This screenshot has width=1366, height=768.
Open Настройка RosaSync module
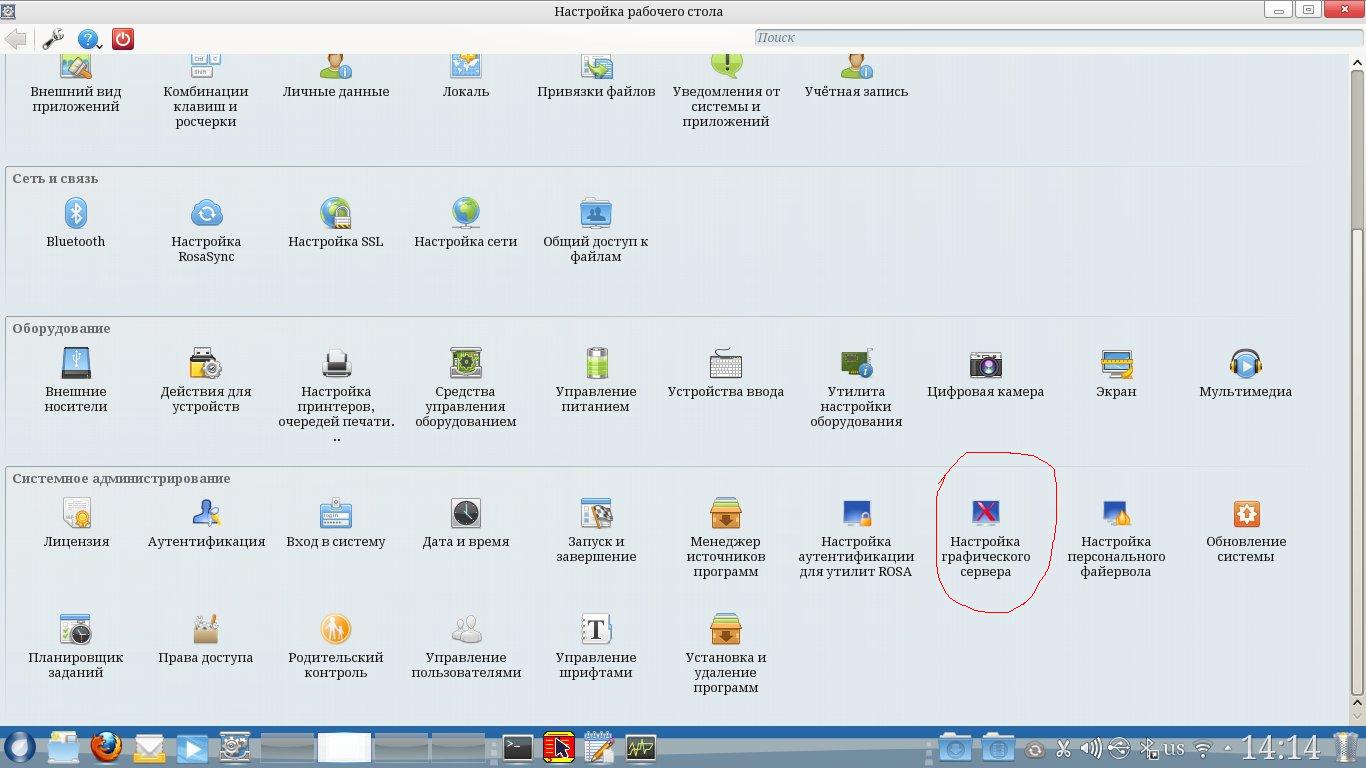[x=206, y=230]
